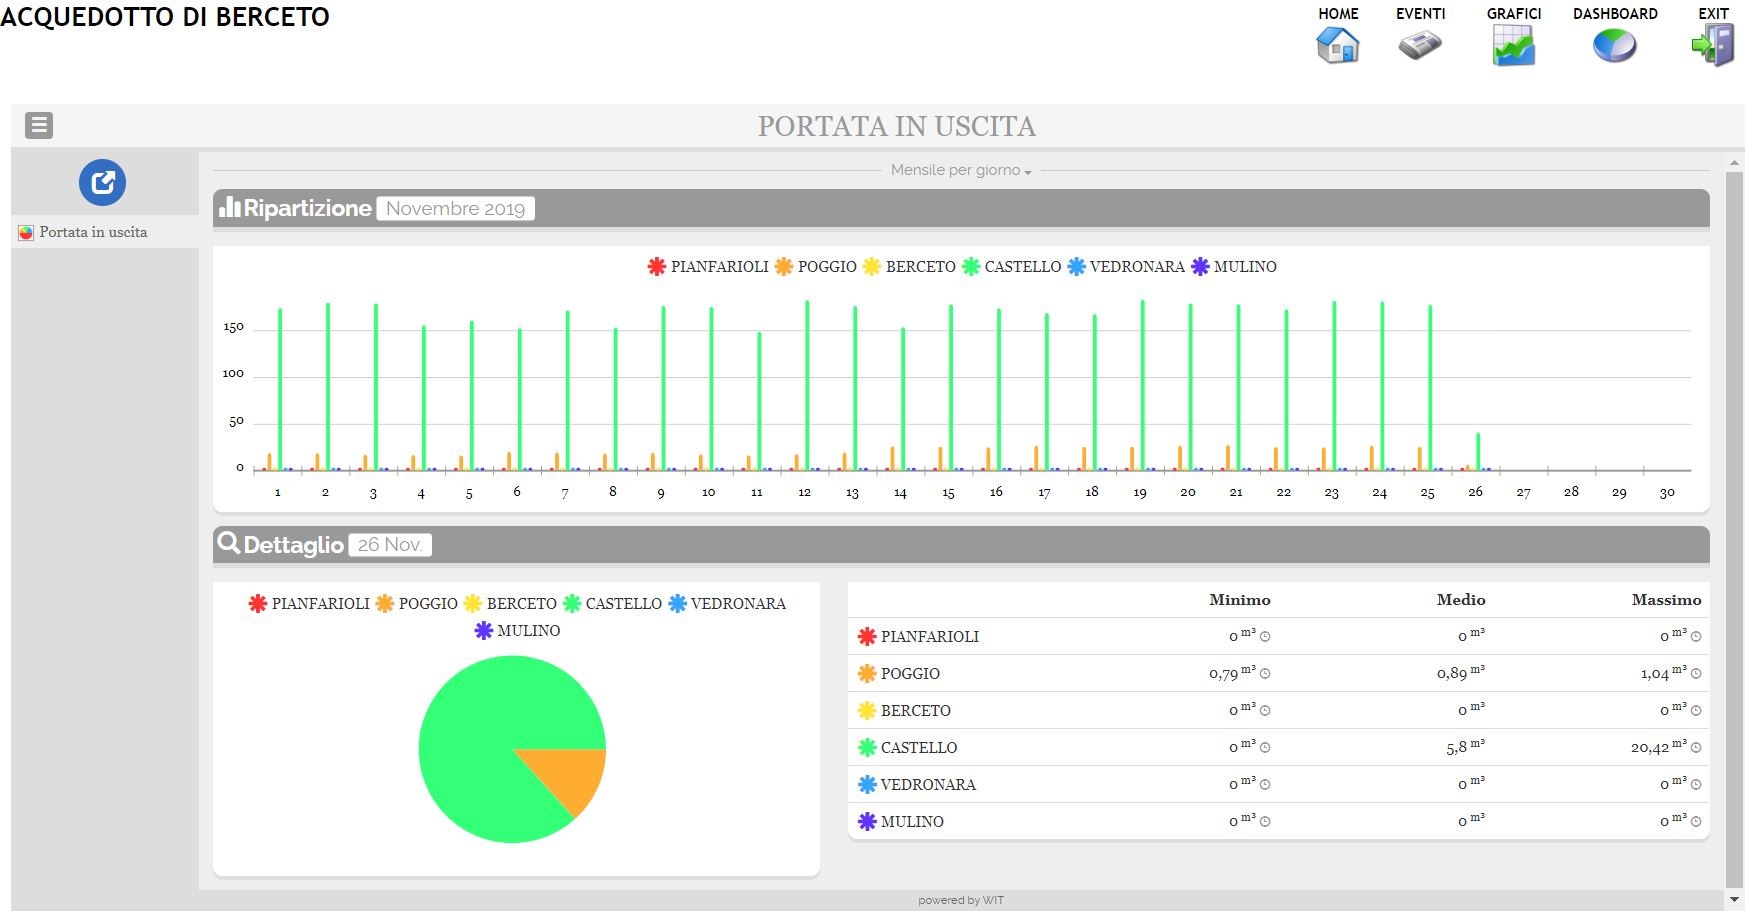The image size is (1748, 923).
Task: Click the green CASTELLO table row icon
Action: point(867,747)
